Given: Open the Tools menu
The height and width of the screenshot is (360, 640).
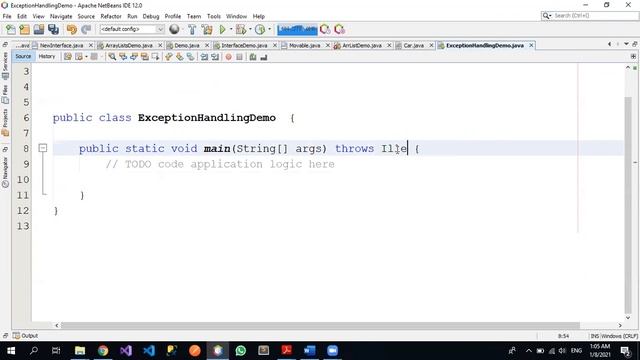Looking at the screenshot, I should 214,16.
